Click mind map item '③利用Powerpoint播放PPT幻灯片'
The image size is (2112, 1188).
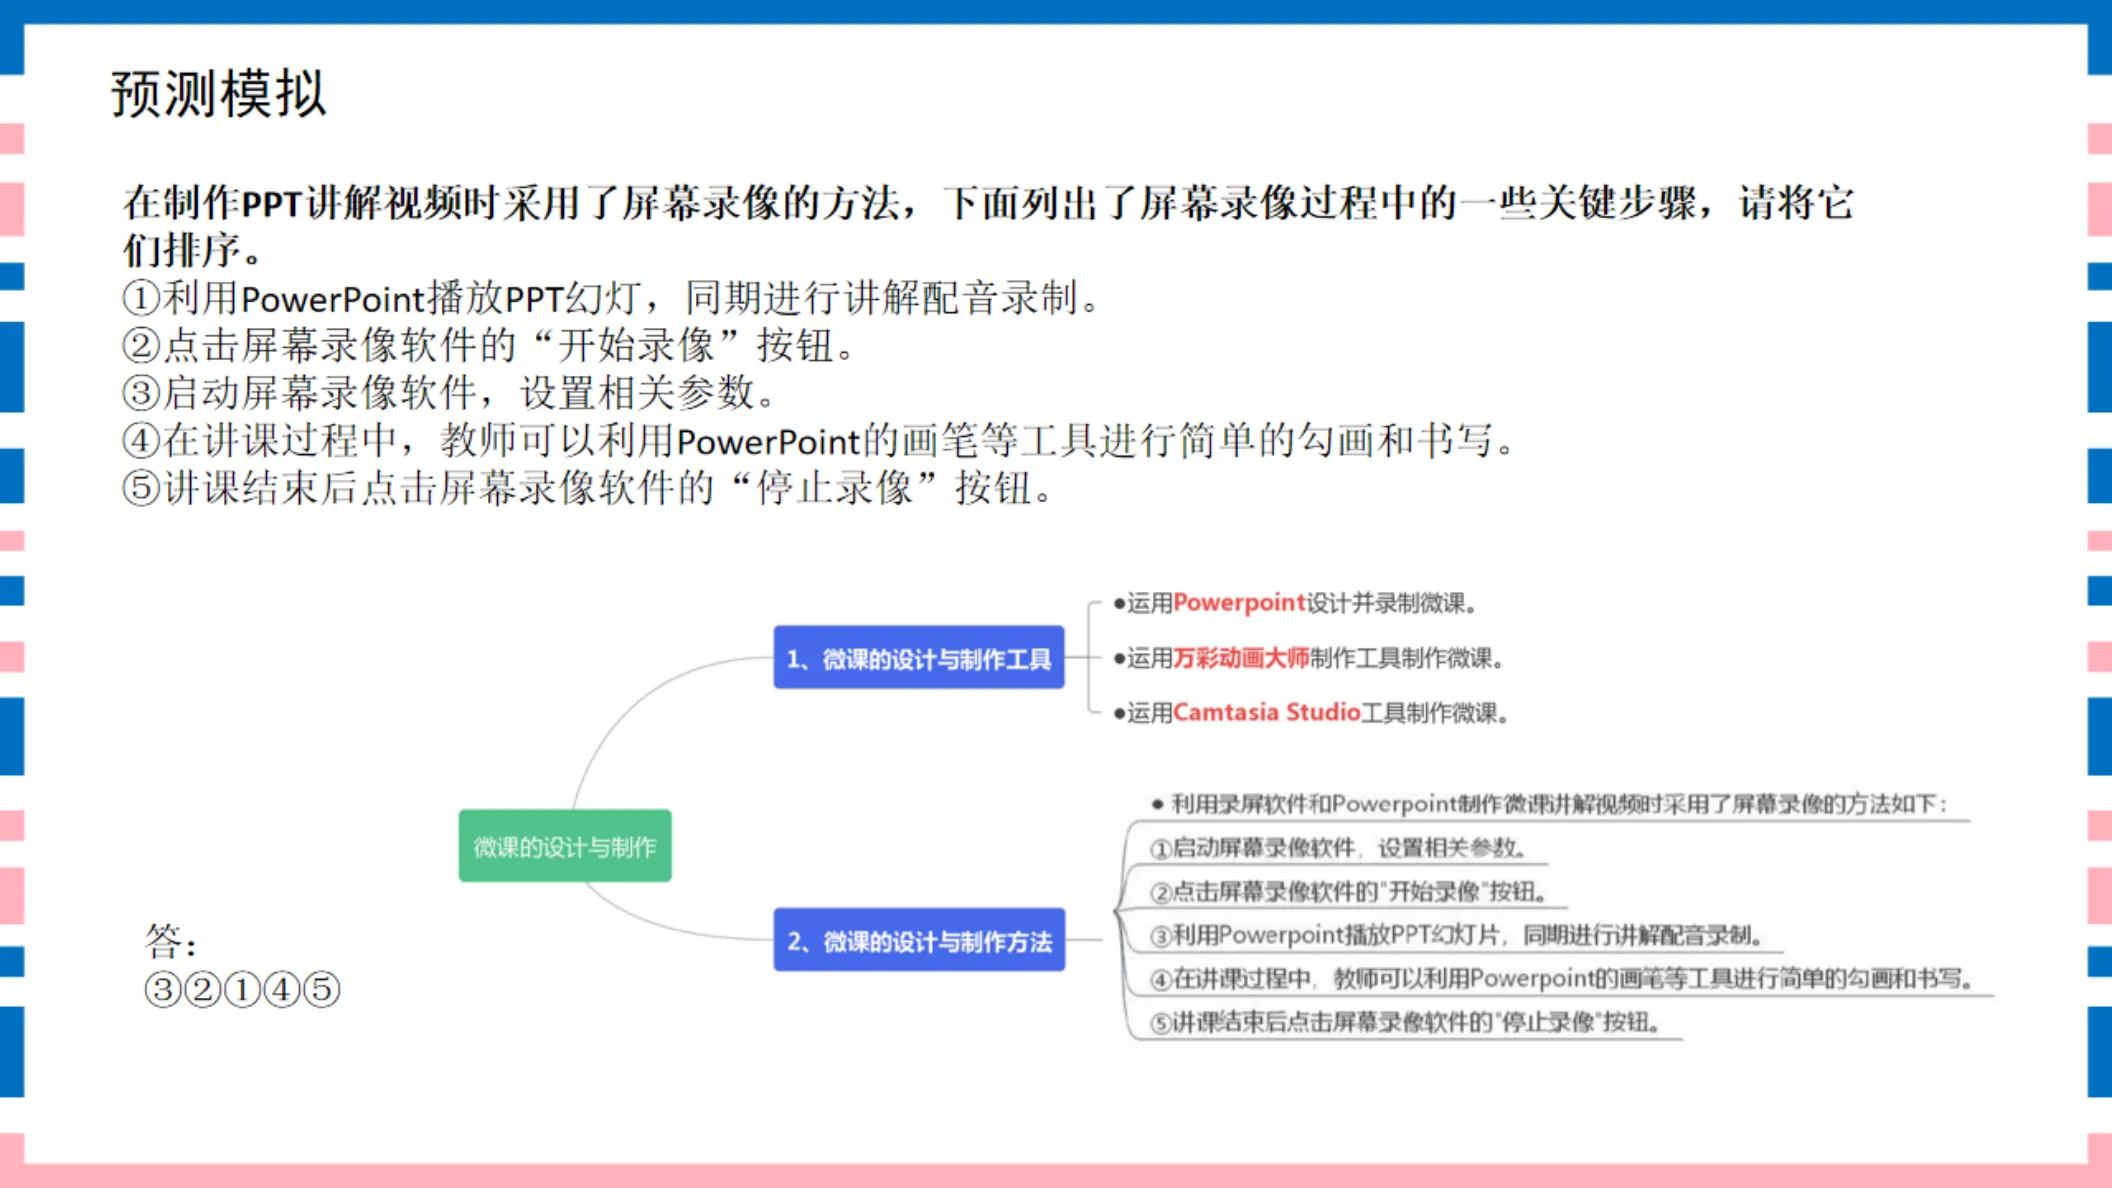pos(1456,935)
